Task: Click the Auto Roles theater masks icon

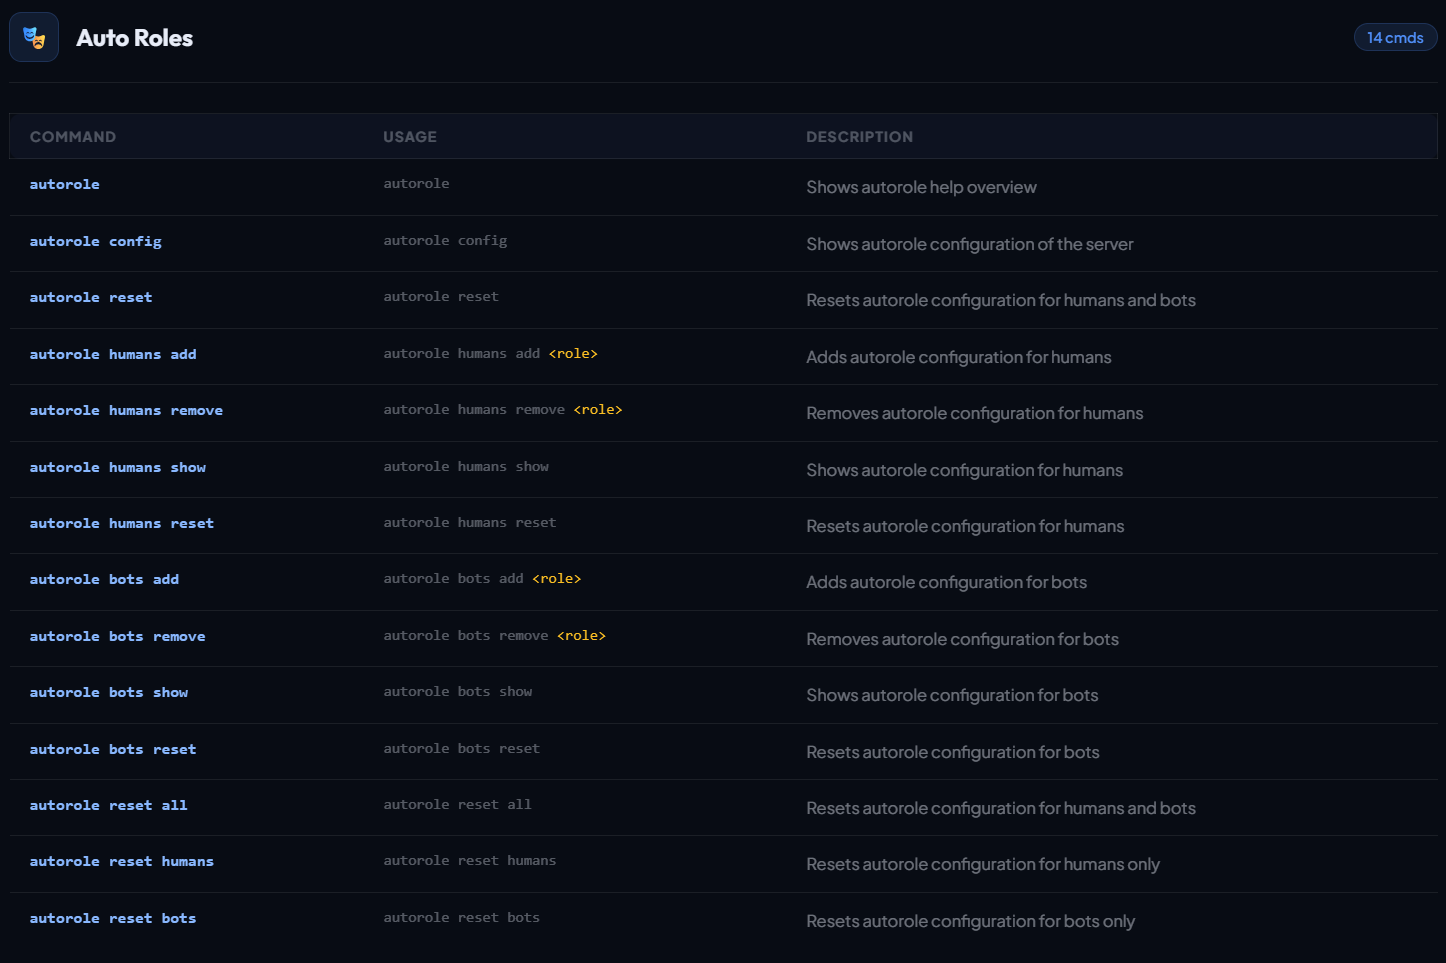Action: tap(34, 38)
